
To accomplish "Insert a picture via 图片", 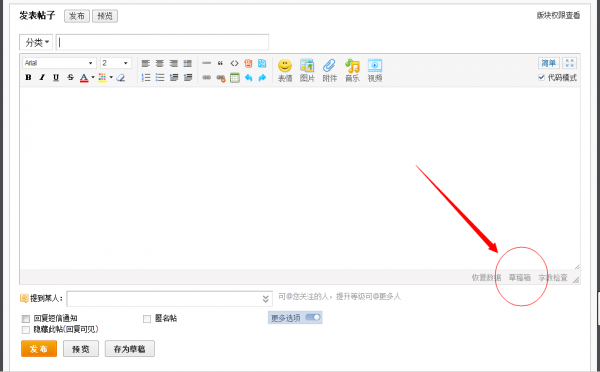I will pos(307,70).
